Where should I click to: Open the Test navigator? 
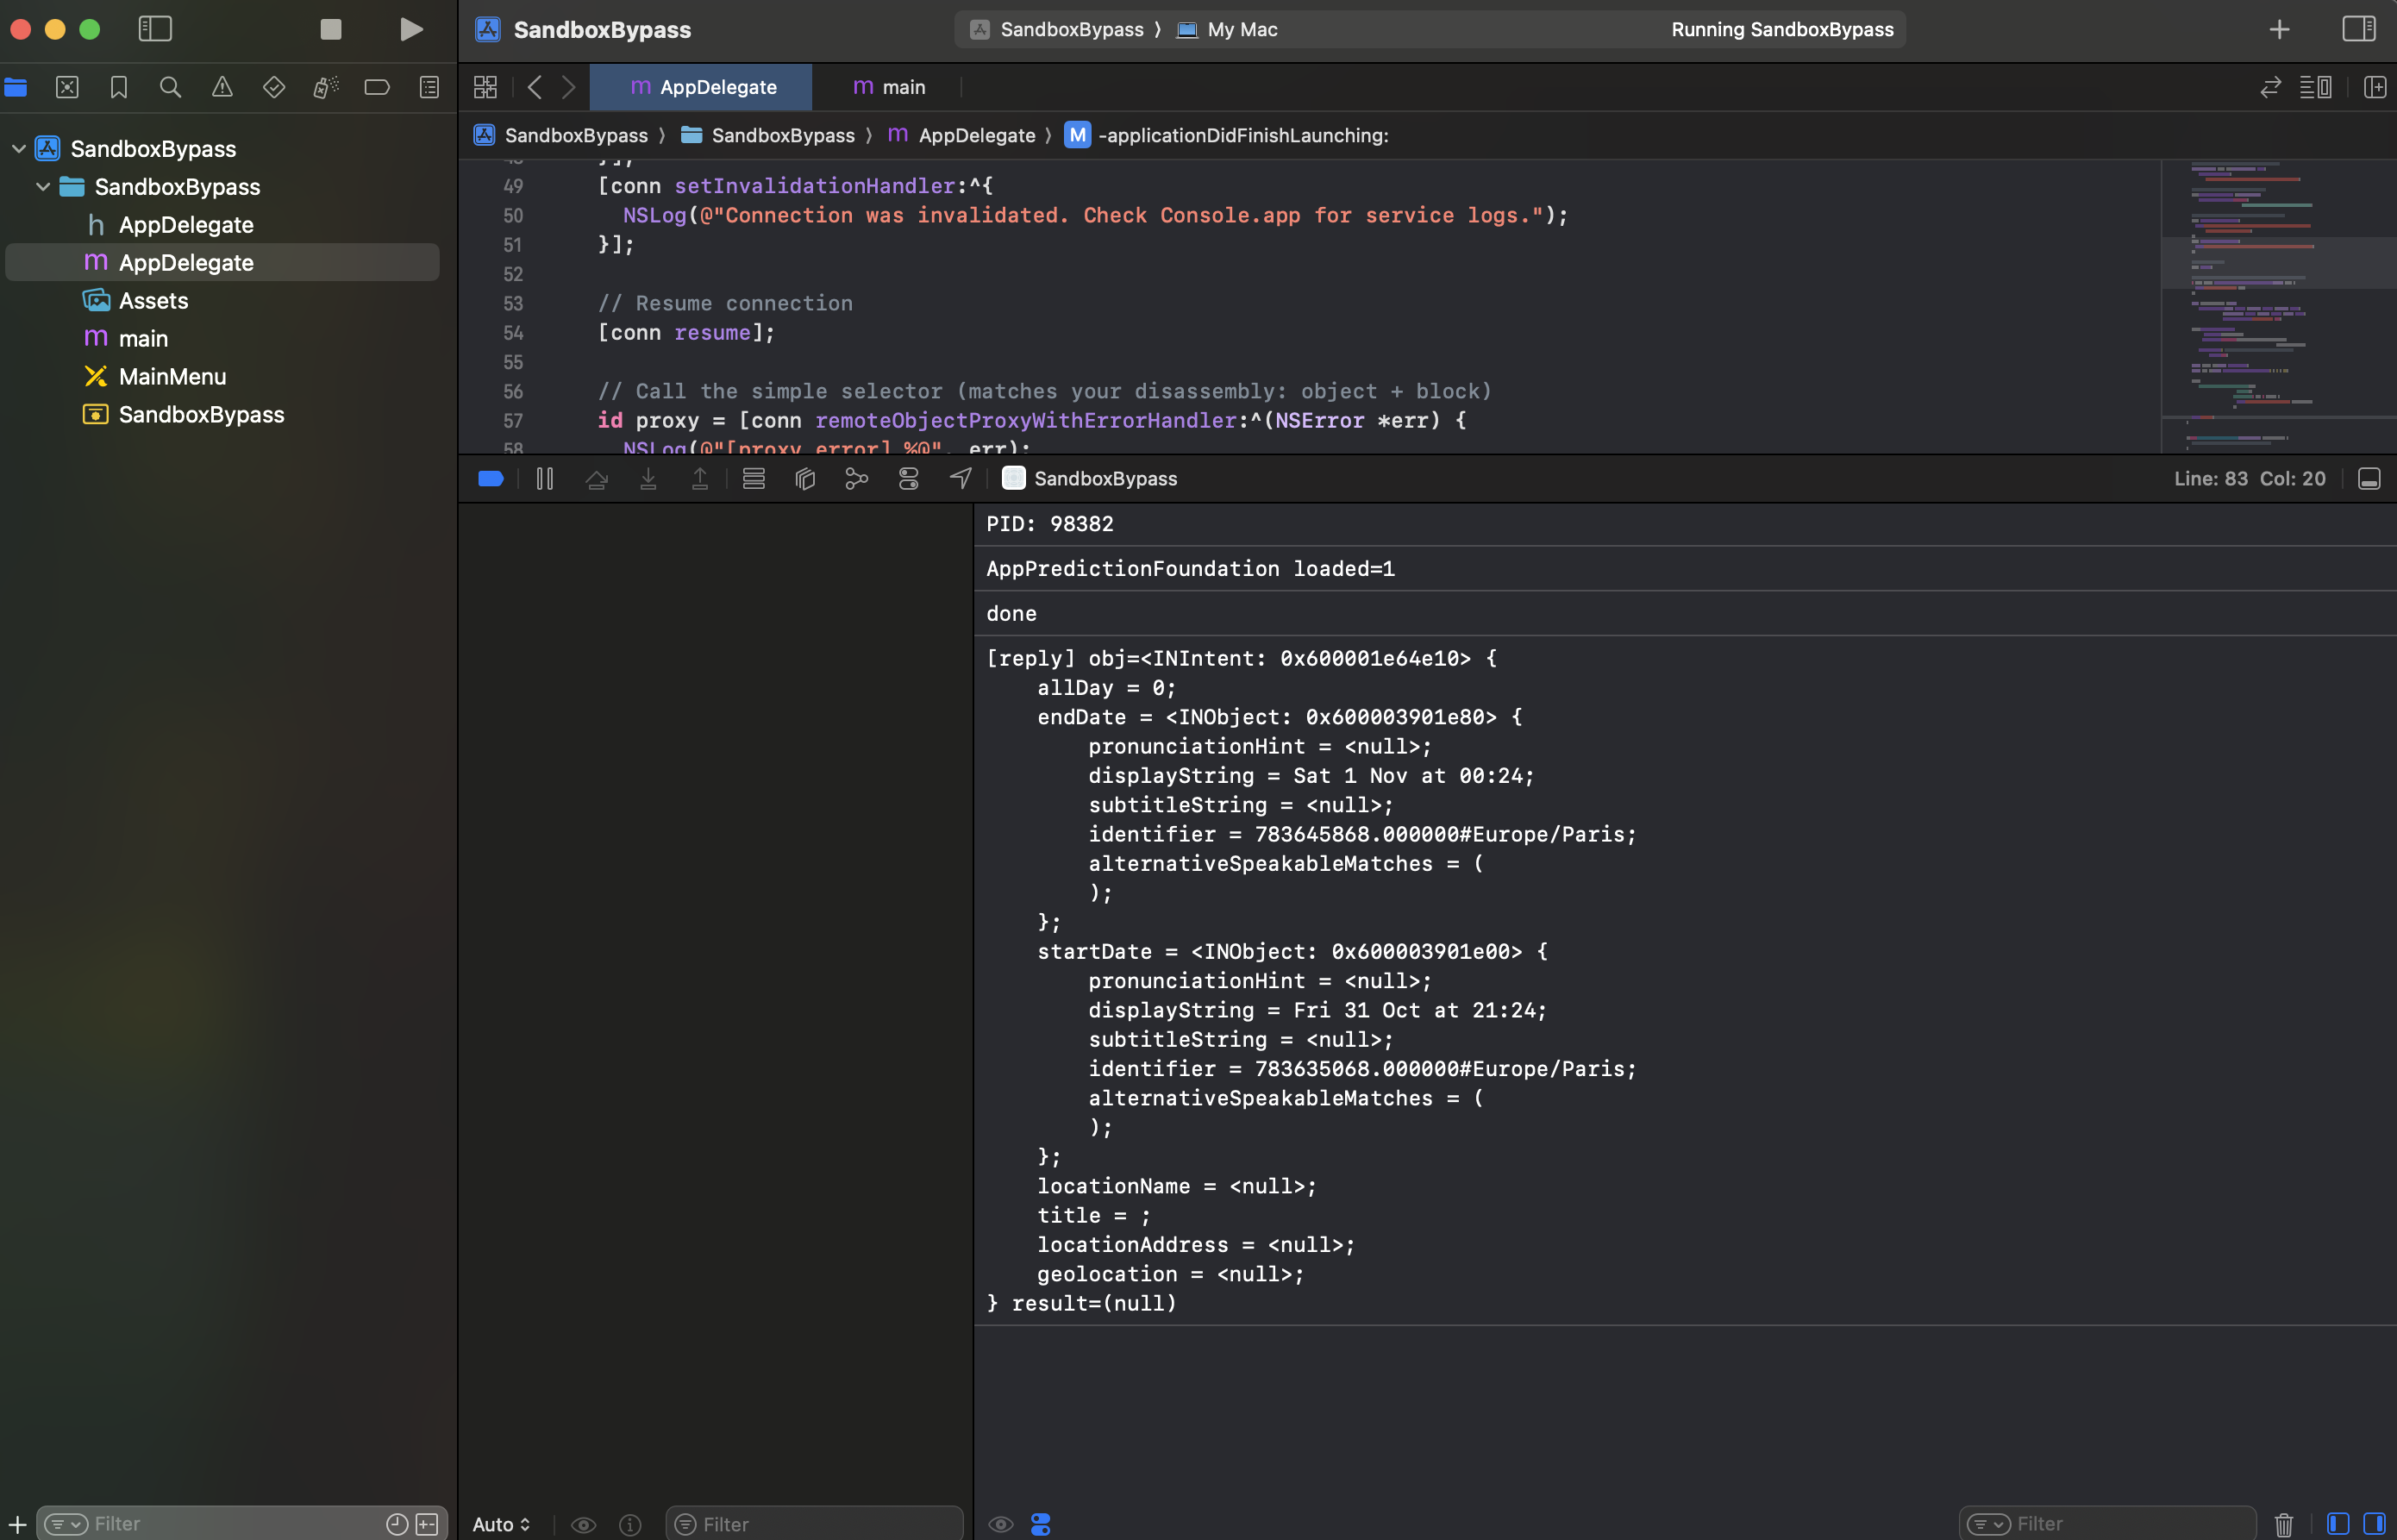tap(274, 87)
